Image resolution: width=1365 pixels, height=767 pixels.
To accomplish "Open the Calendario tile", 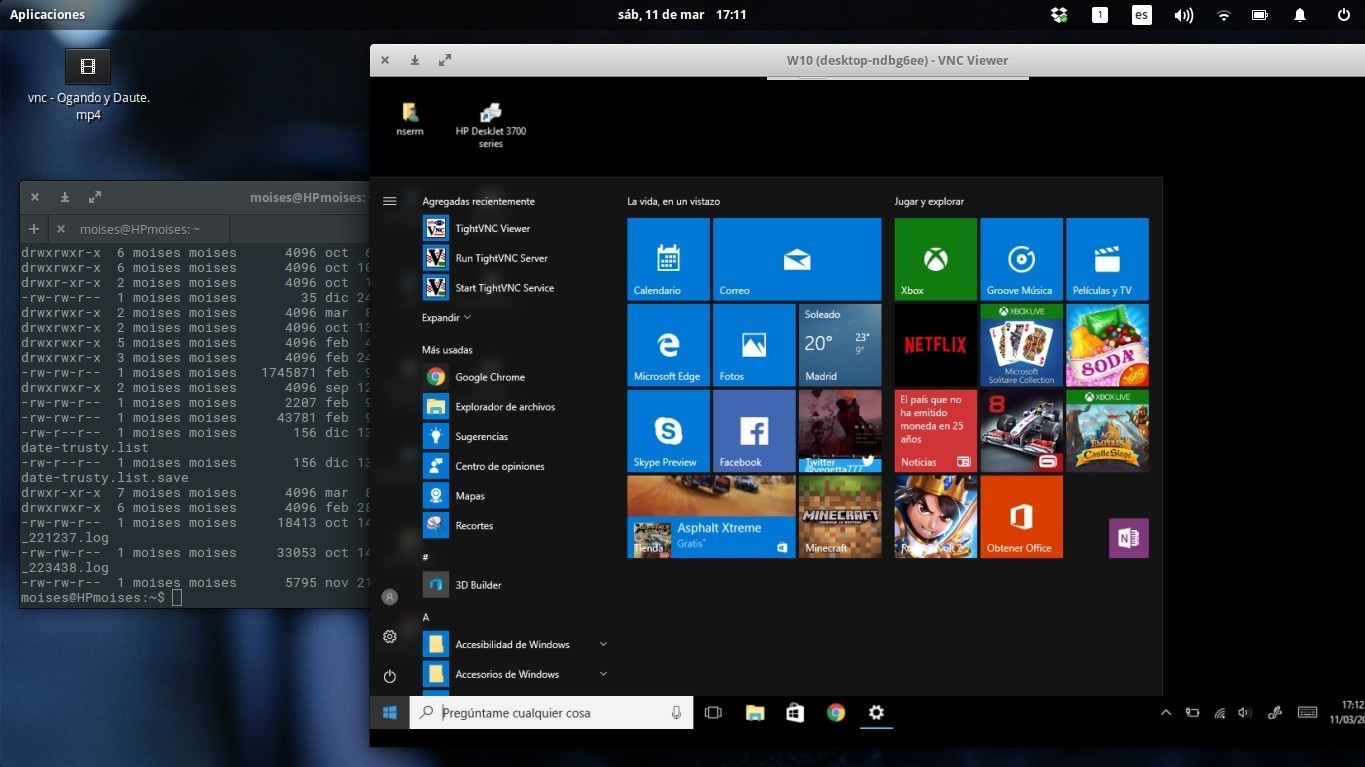I will click(x=668, y=259).
